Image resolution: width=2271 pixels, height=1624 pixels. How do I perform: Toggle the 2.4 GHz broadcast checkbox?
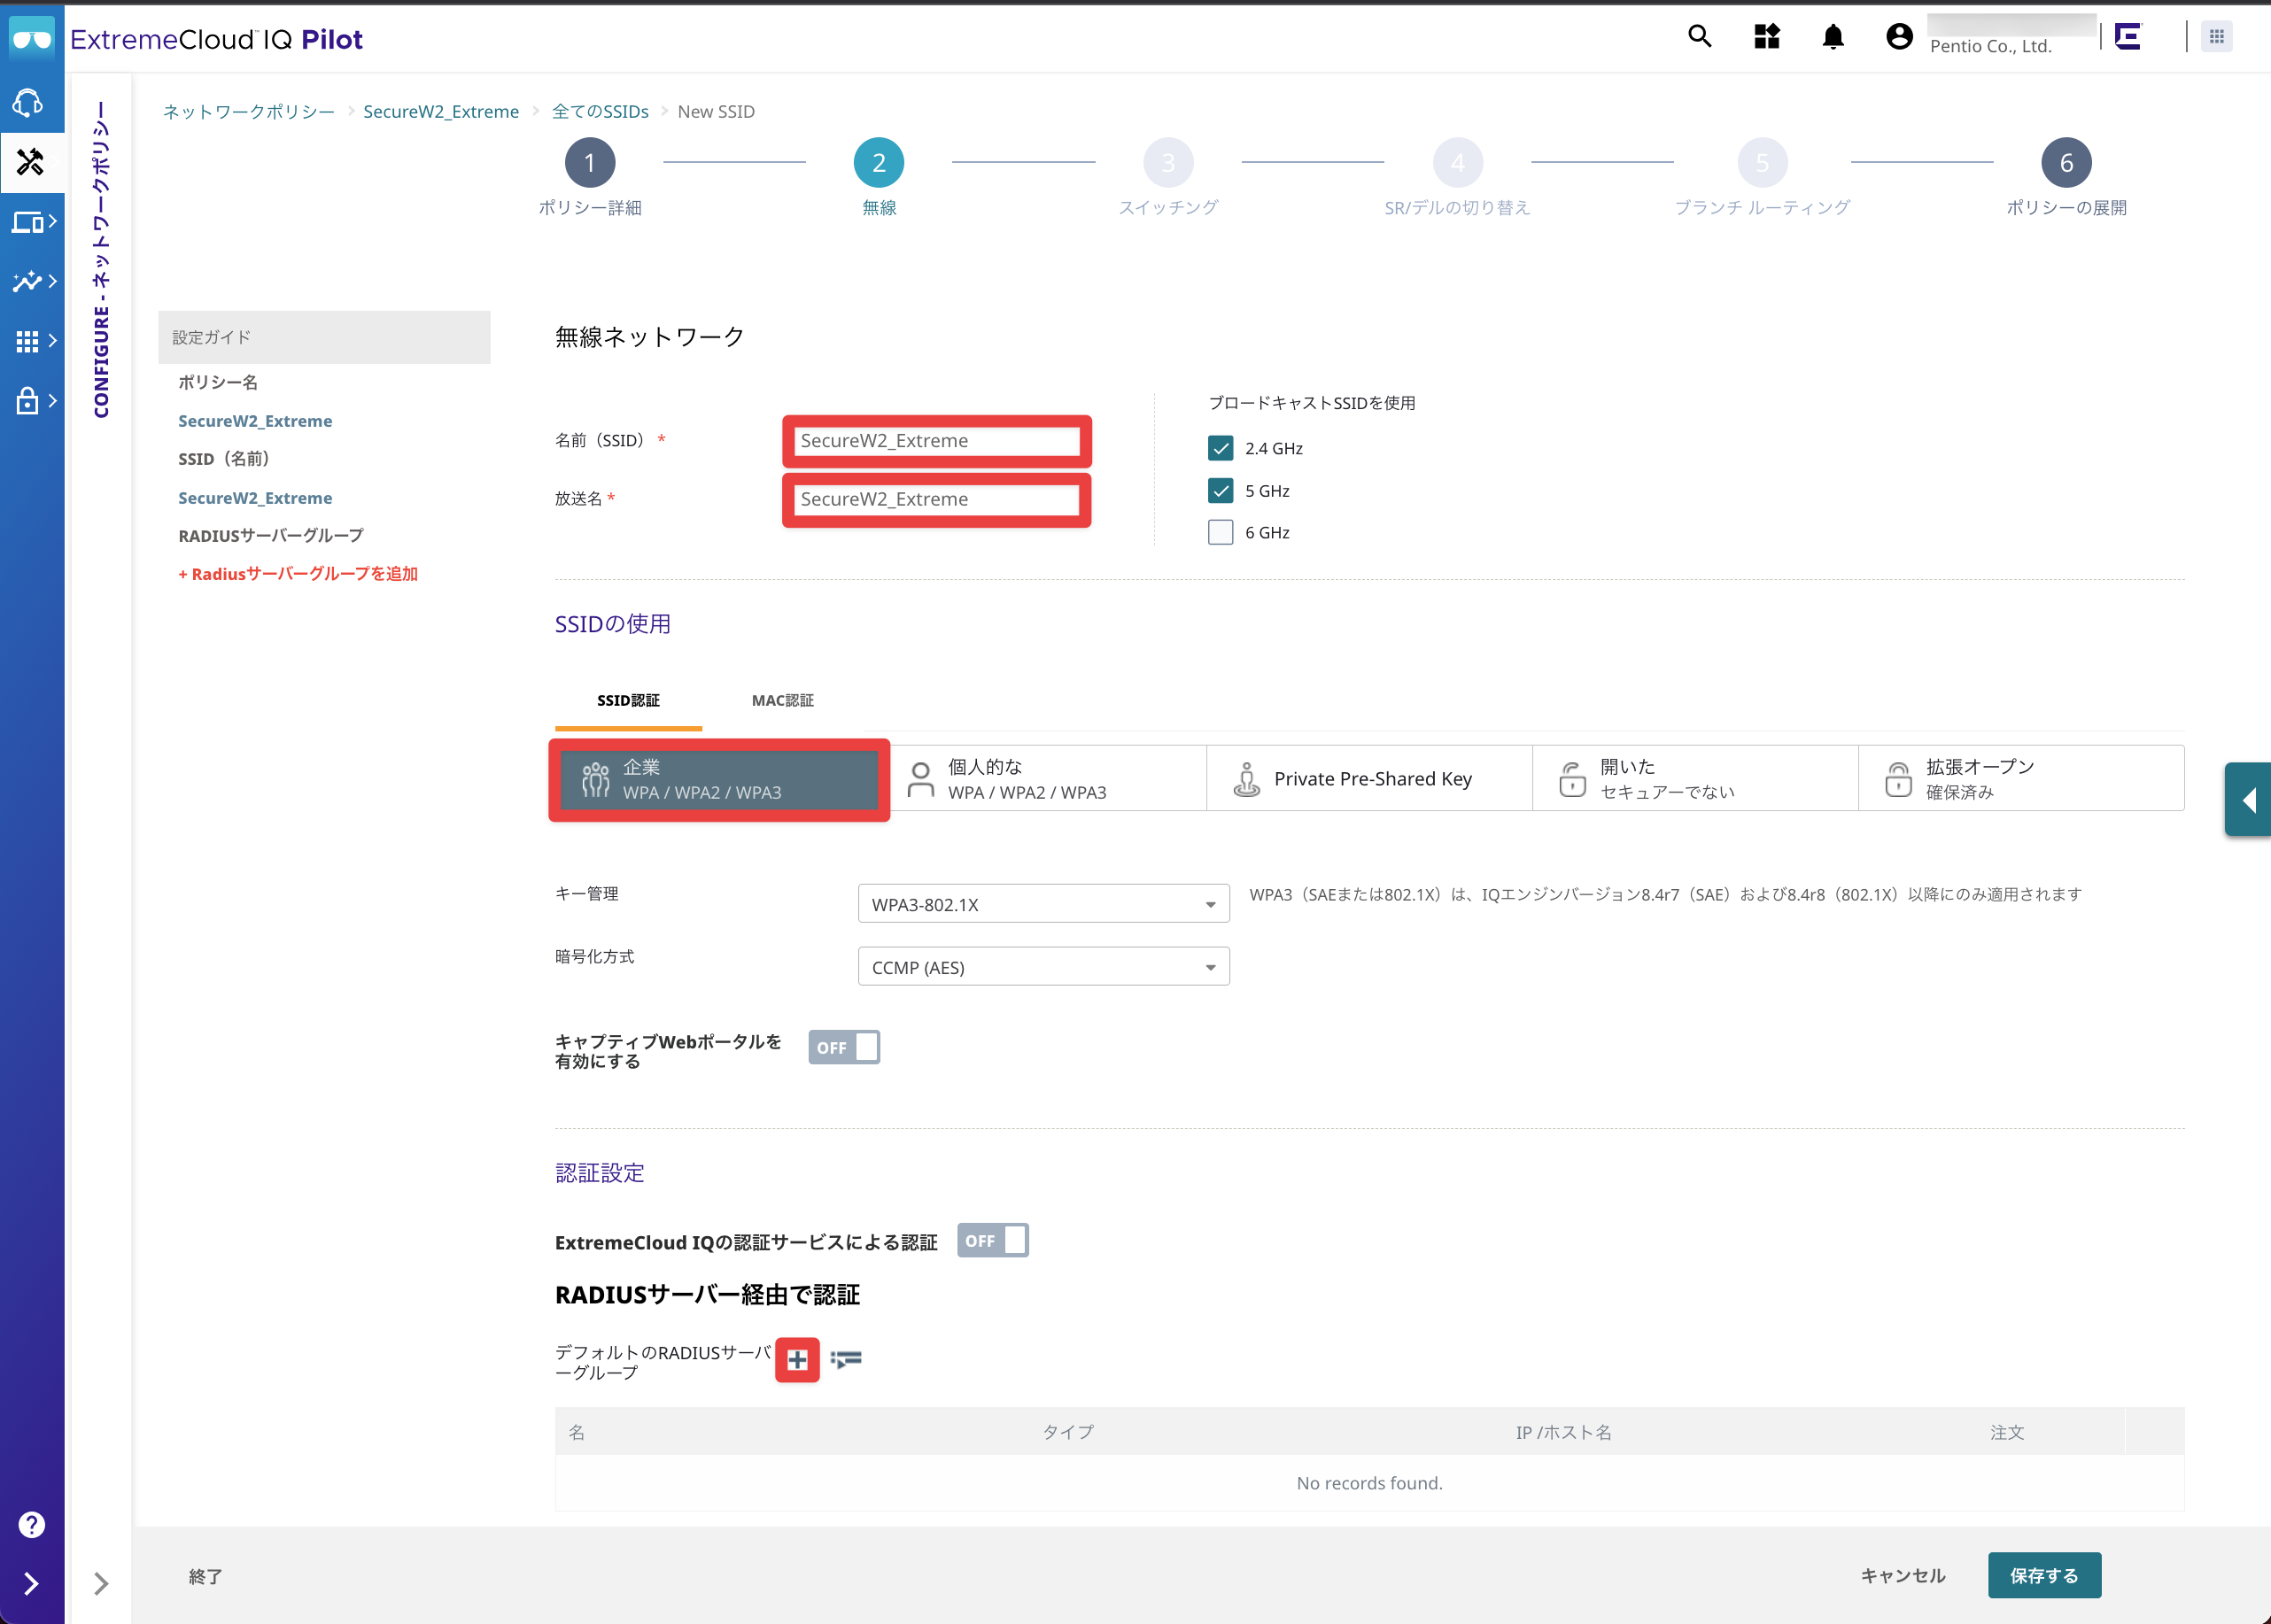[1220, 448]
